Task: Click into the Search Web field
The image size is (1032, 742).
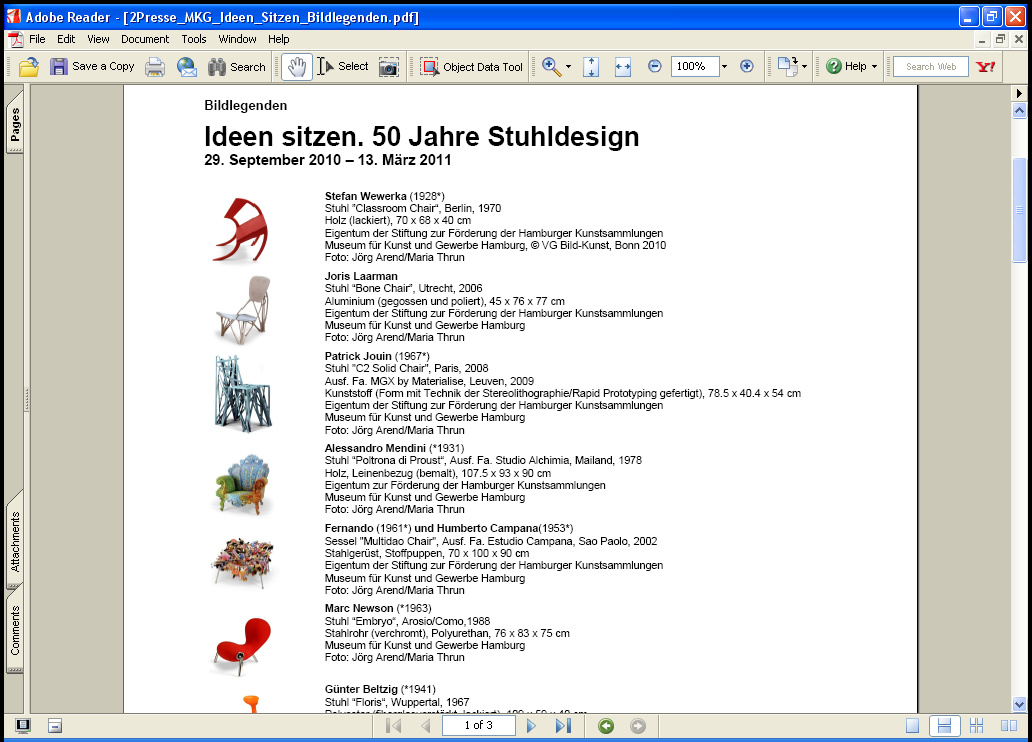Action: [x=931, y=66]
